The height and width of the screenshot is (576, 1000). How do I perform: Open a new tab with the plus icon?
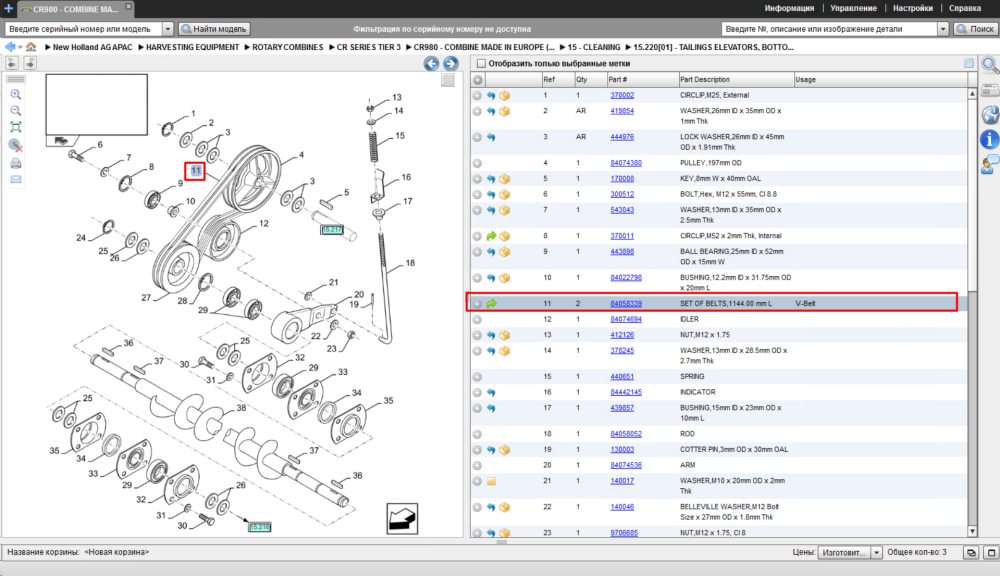(8, 8)
